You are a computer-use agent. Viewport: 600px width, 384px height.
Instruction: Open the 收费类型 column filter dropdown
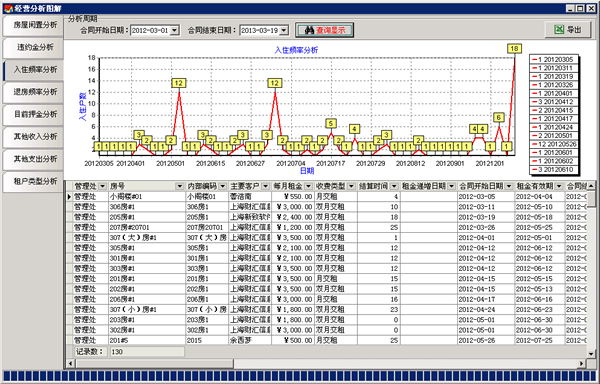click(x=351, y=186)
